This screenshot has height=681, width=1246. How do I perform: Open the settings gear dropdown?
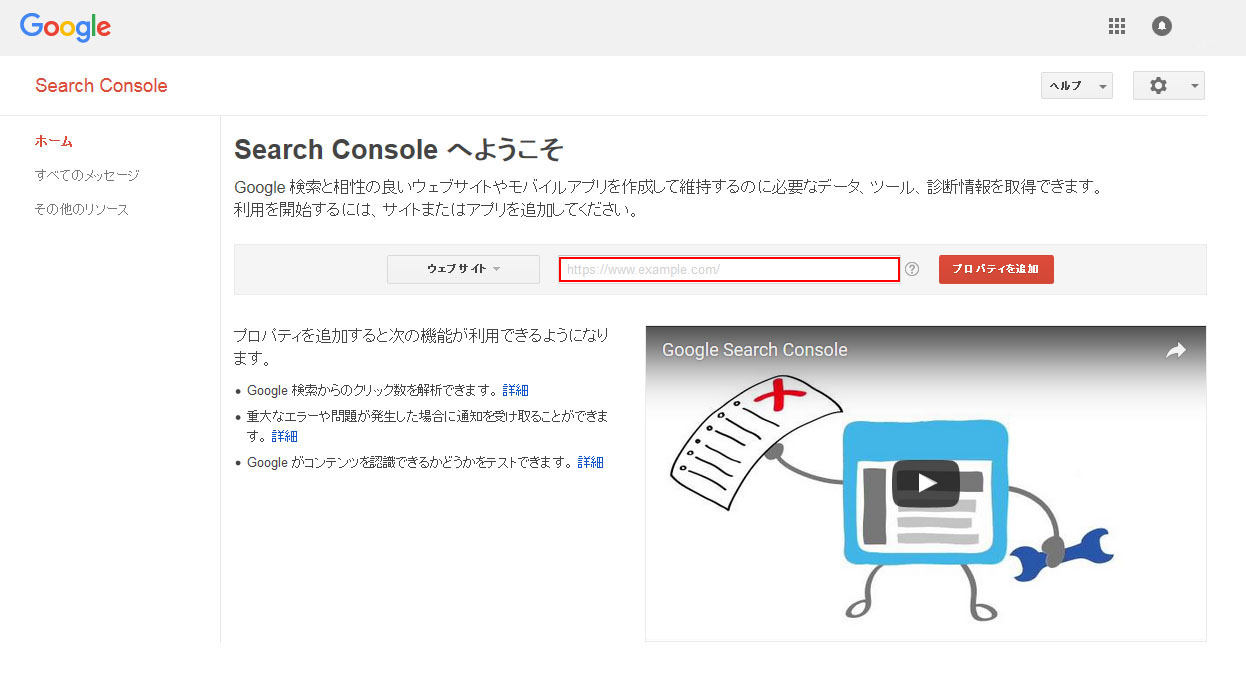[x=1168, y=86]
